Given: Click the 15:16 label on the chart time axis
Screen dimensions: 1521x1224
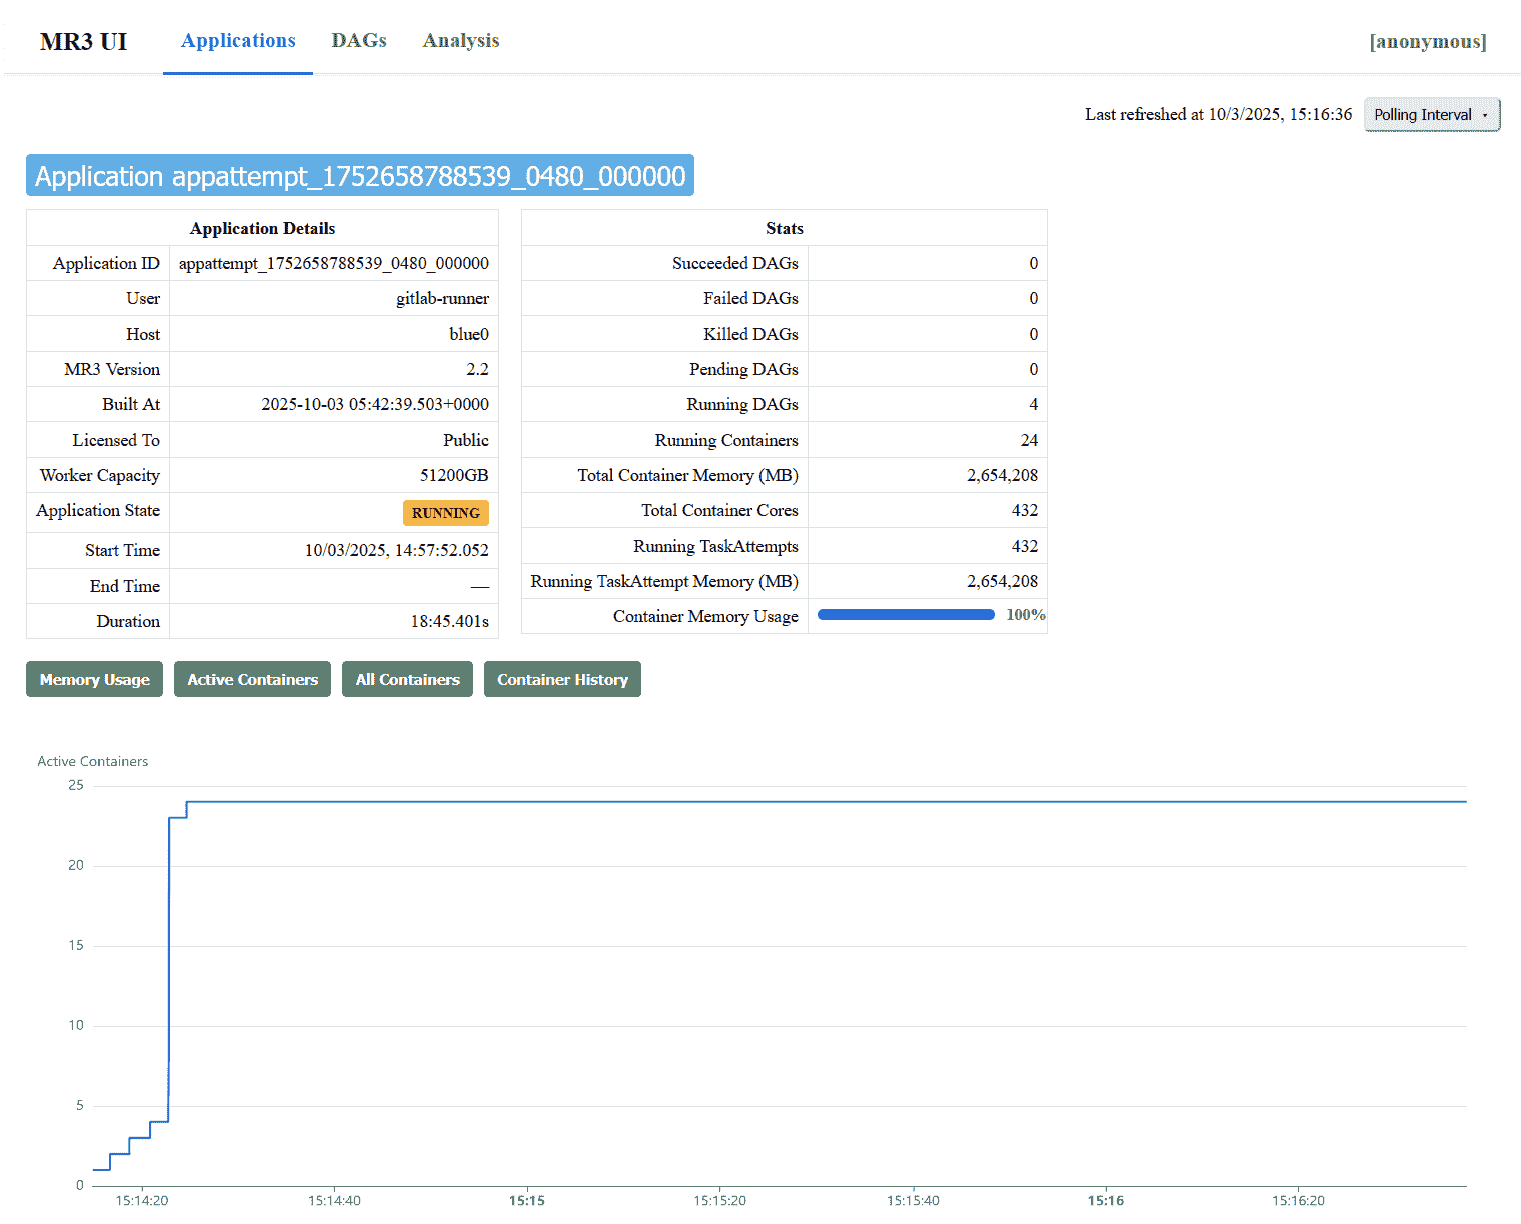Looking at the screenshot, I should click(1105, 1200).
